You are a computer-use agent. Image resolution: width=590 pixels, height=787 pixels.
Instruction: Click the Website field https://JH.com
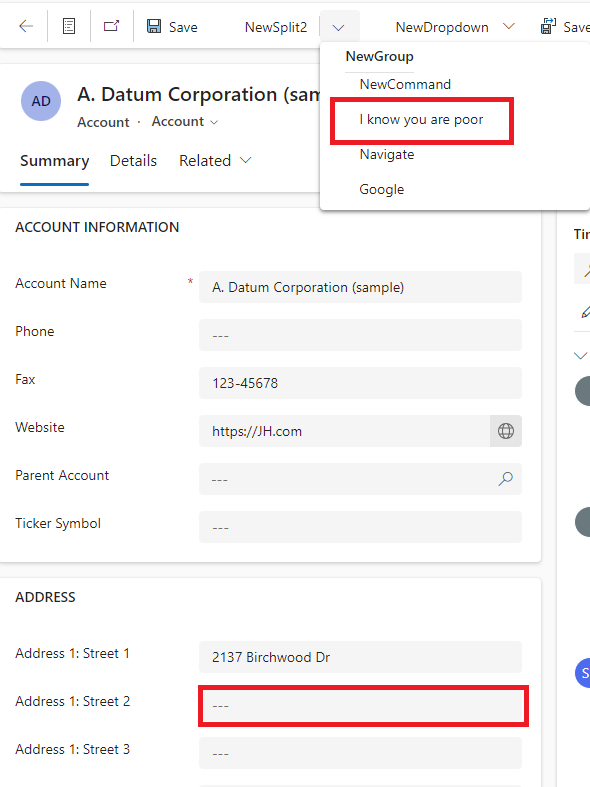pyautogui.click(x=344, y=431)
